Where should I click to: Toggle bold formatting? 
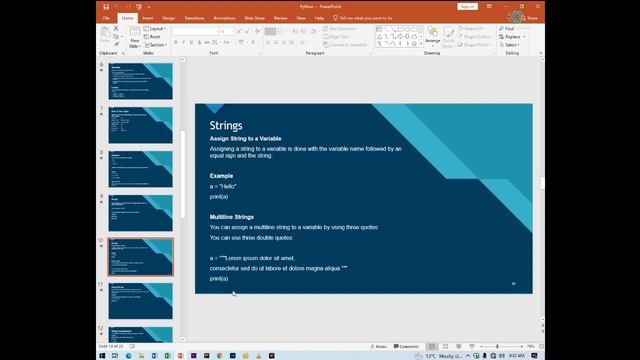tap(176, 42)
